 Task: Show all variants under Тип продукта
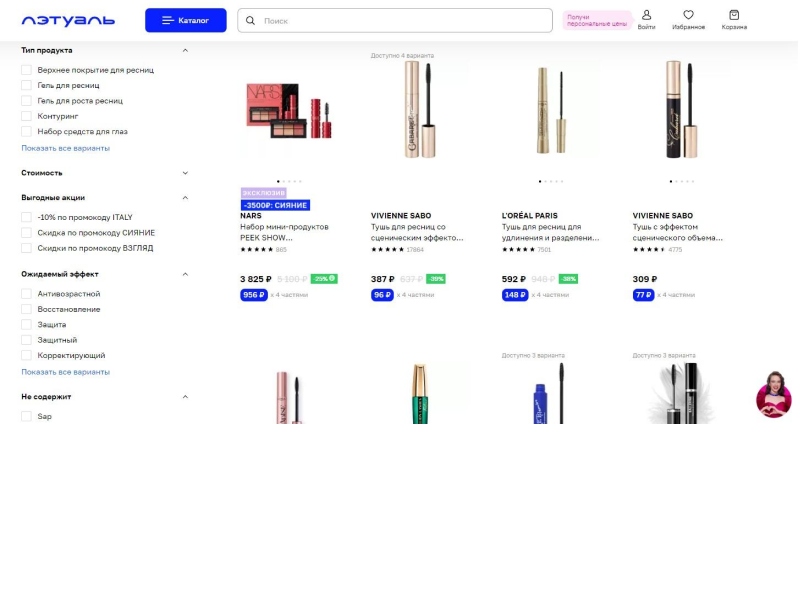(x=65, y=148)
